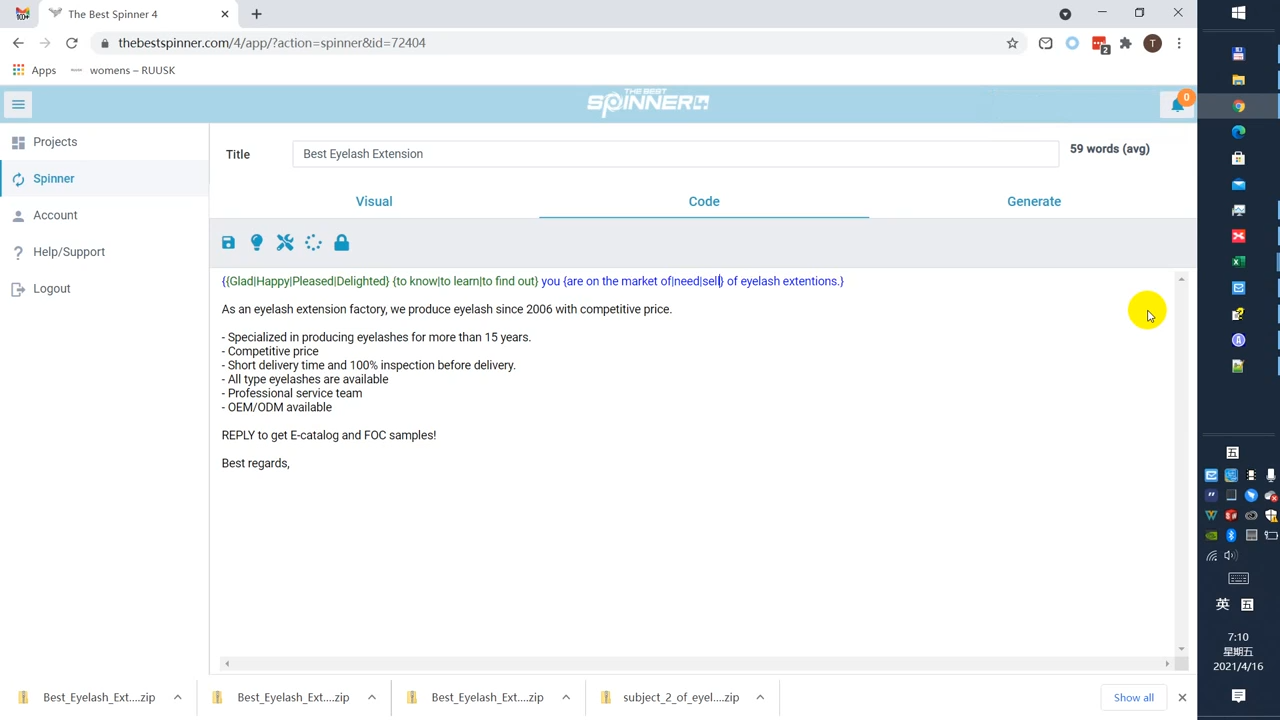
Task: Click the save disk icon in editor toolbar
Action: point(228,243)
